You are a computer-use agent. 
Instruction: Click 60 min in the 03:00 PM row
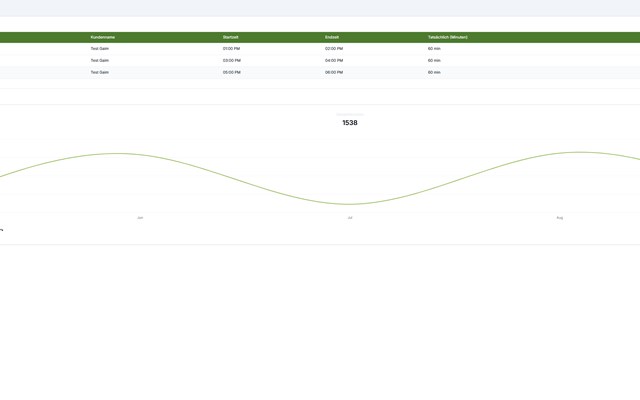pyautogui.click(x=434, y=60)
